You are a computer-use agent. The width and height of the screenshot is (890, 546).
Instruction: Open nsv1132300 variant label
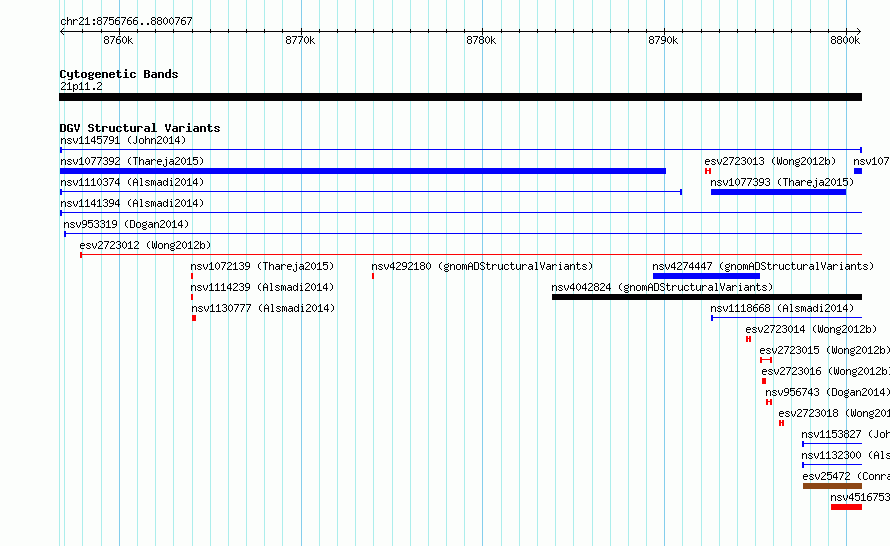click(846, 455)
